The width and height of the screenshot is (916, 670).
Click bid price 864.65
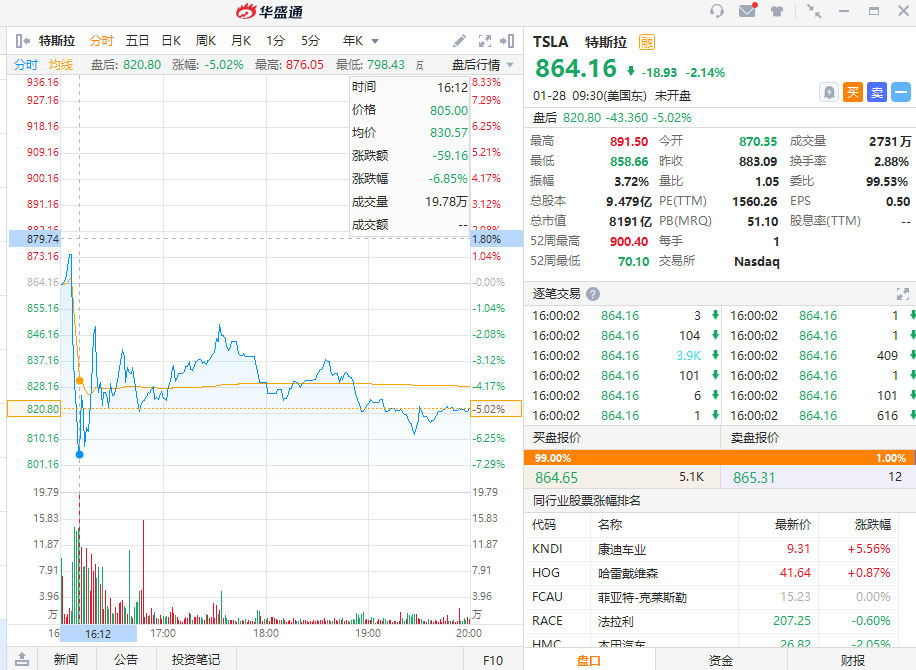pyautogui.click(x=556, y=478)
